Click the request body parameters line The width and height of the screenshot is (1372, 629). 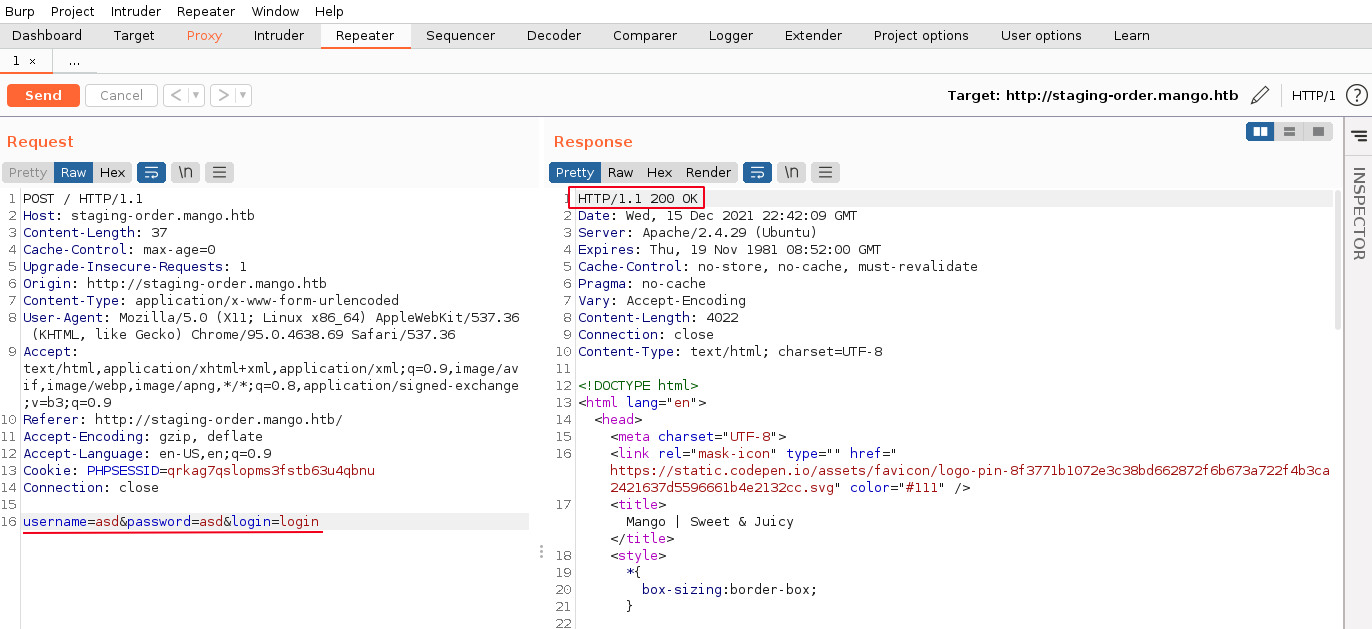coord(172,522)
